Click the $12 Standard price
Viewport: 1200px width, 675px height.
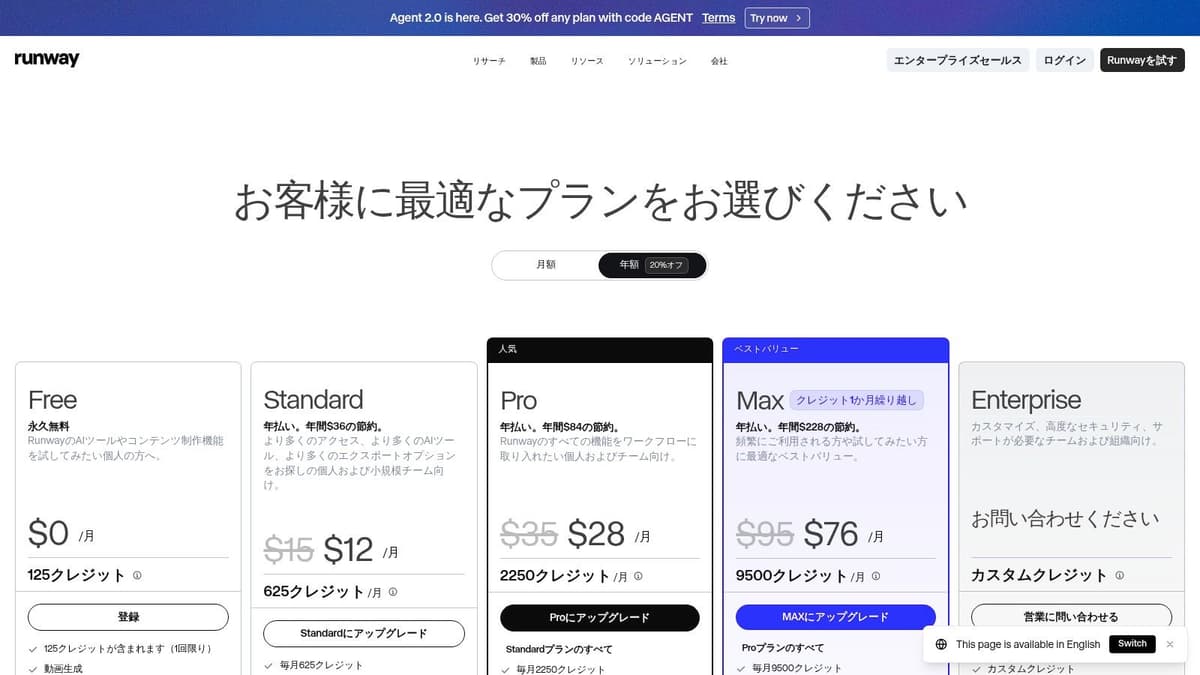[x=348, y=549]
